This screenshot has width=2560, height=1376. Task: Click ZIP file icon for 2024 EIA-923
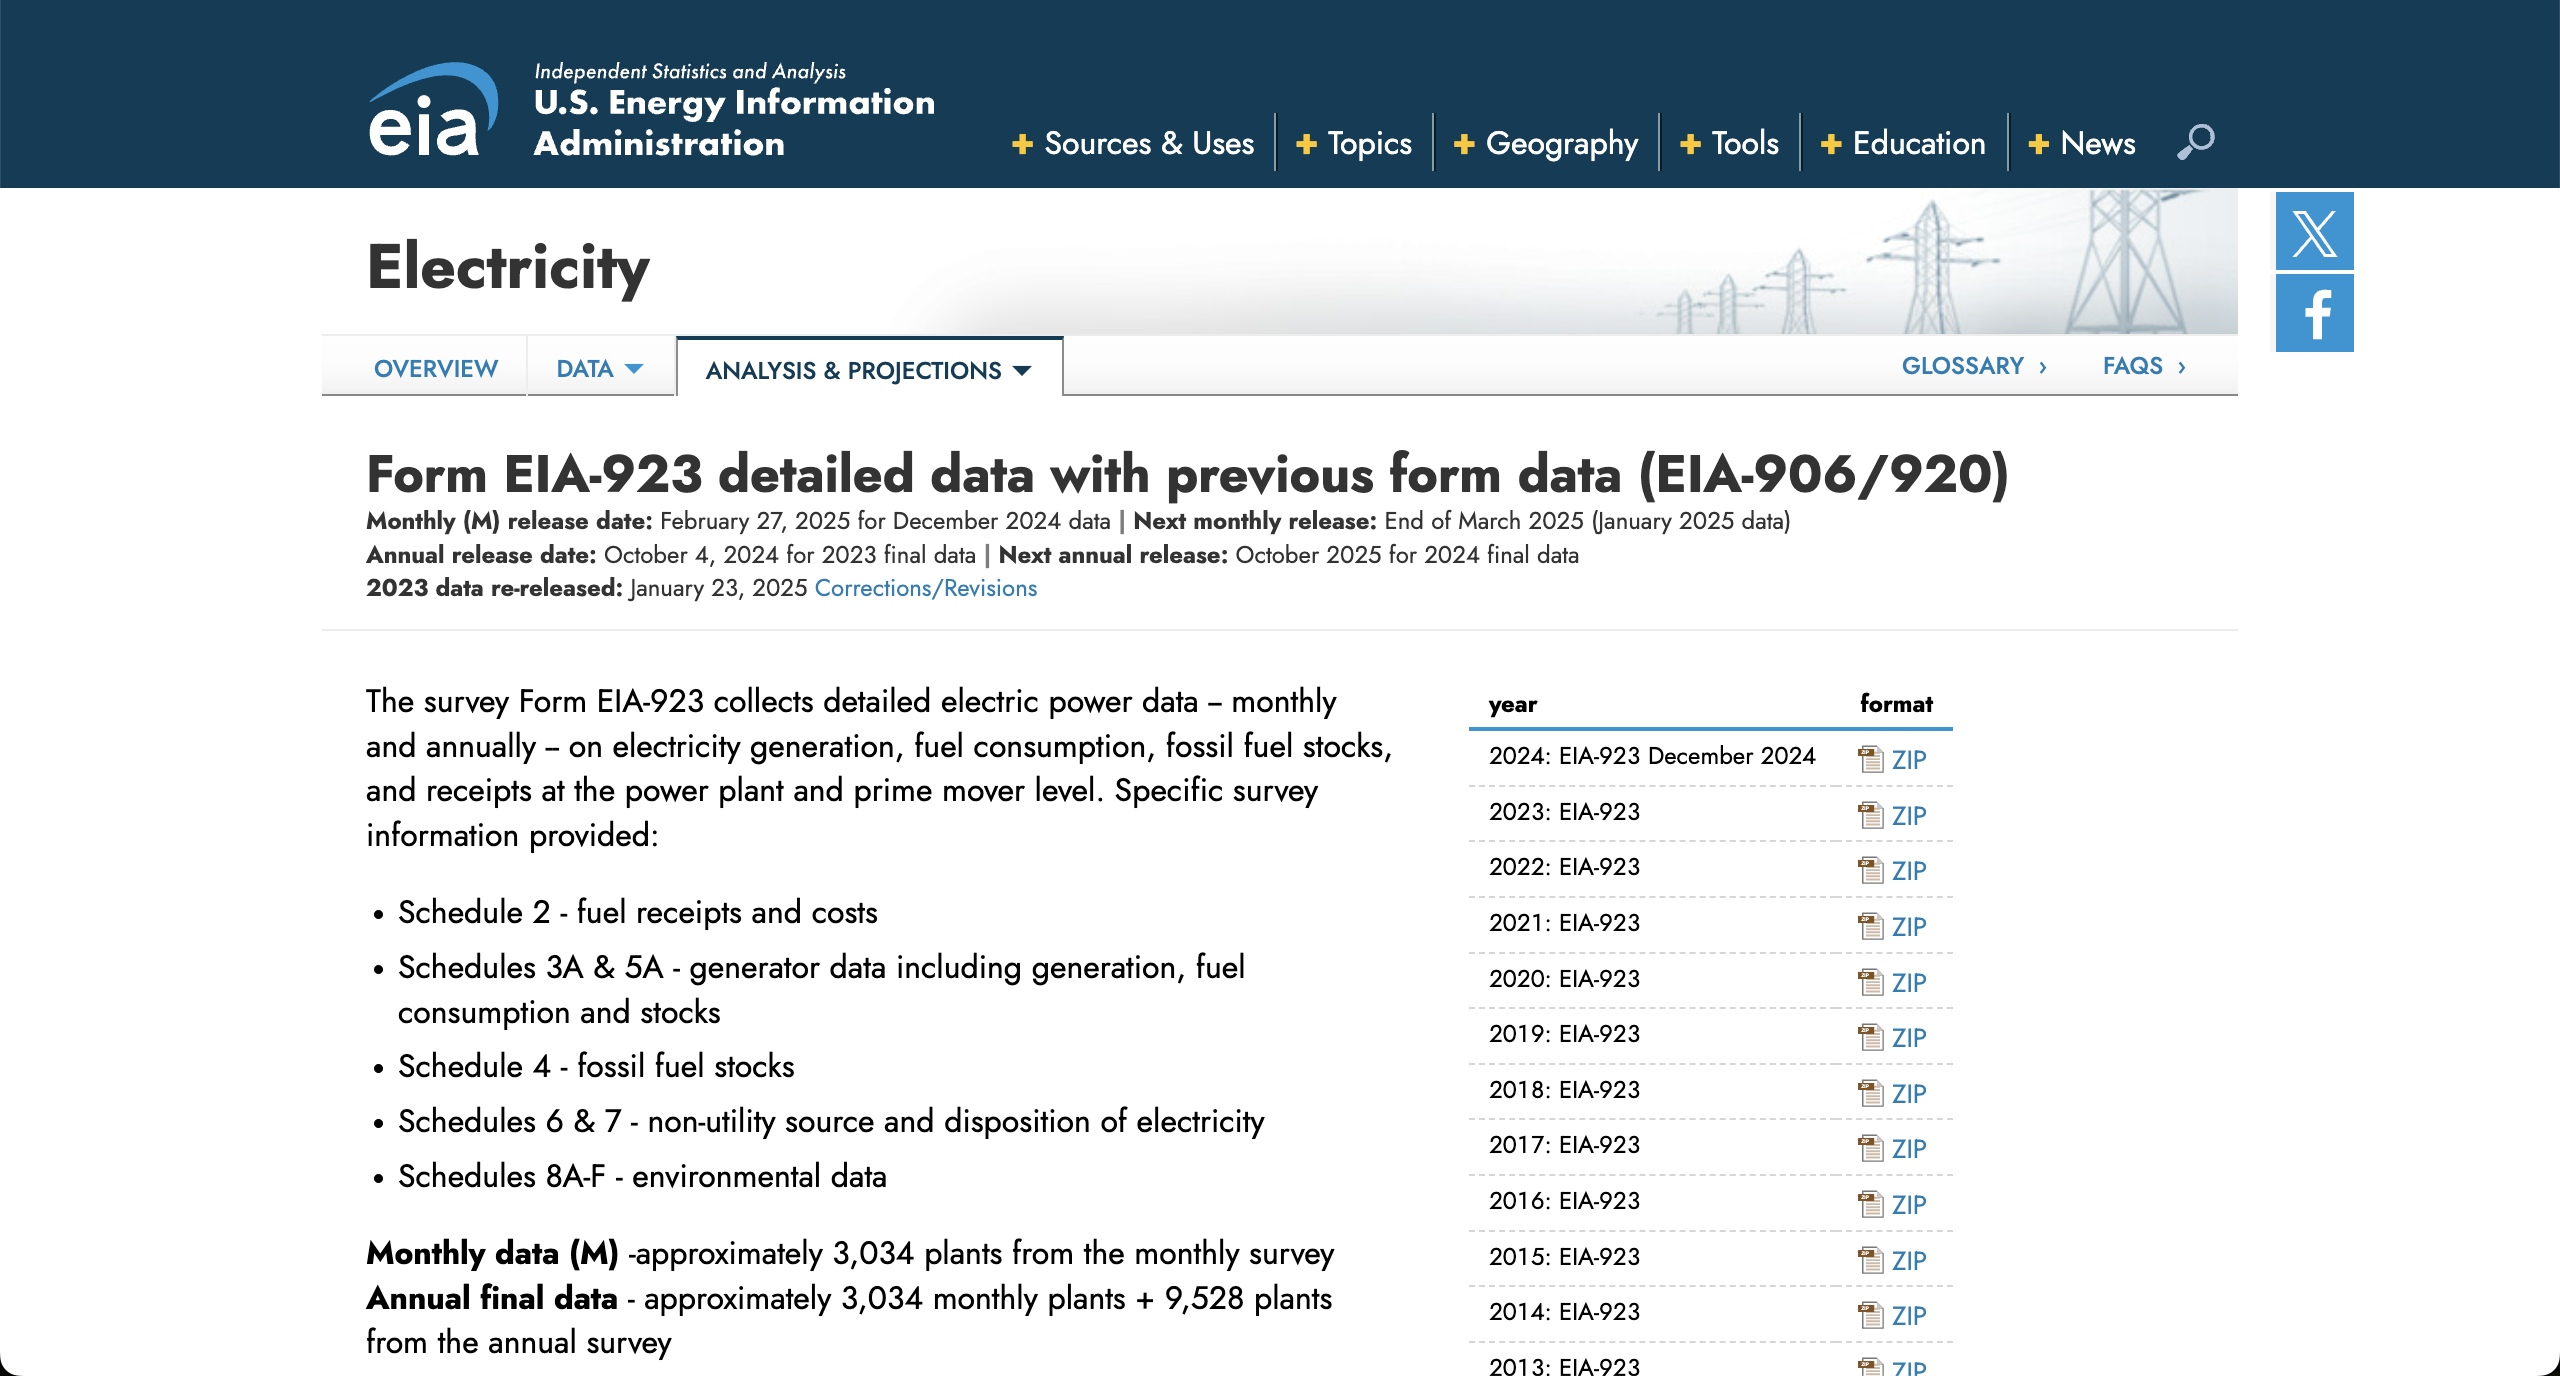pyautogui.click(x=1870, y=759)
